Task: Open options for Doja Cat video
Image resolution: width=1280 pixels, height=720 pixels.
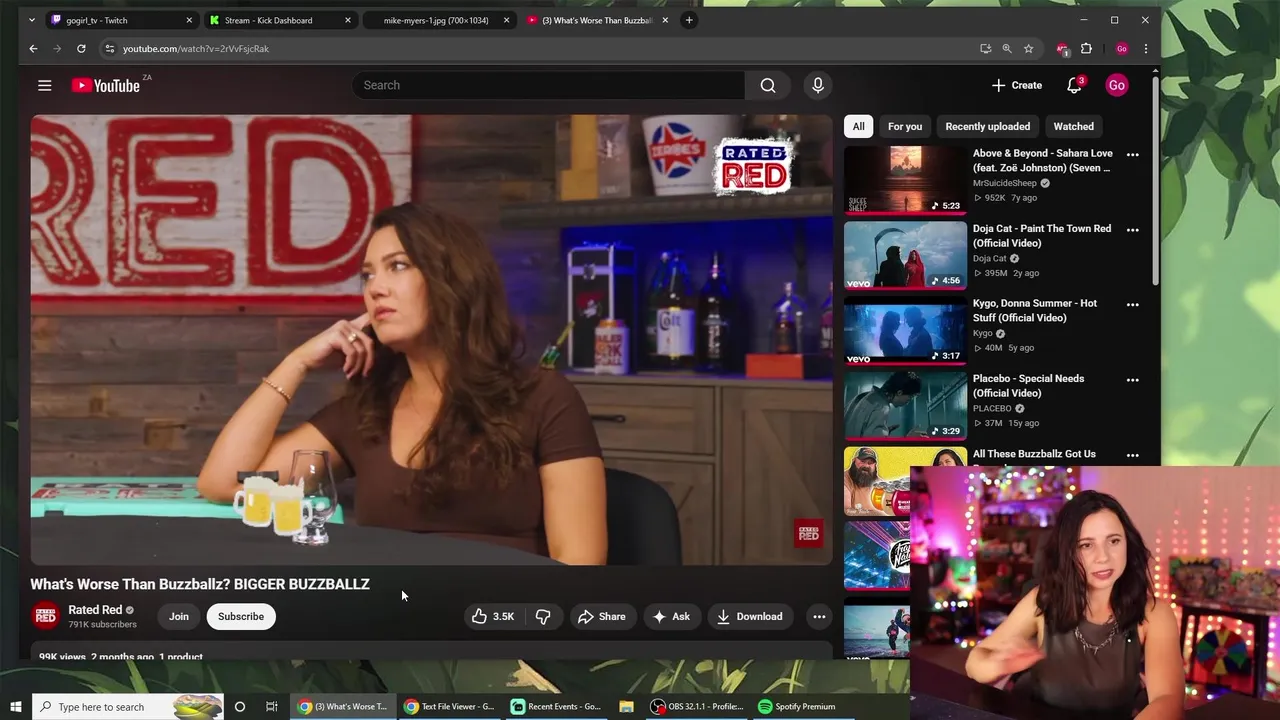Action: [1133, 229]
